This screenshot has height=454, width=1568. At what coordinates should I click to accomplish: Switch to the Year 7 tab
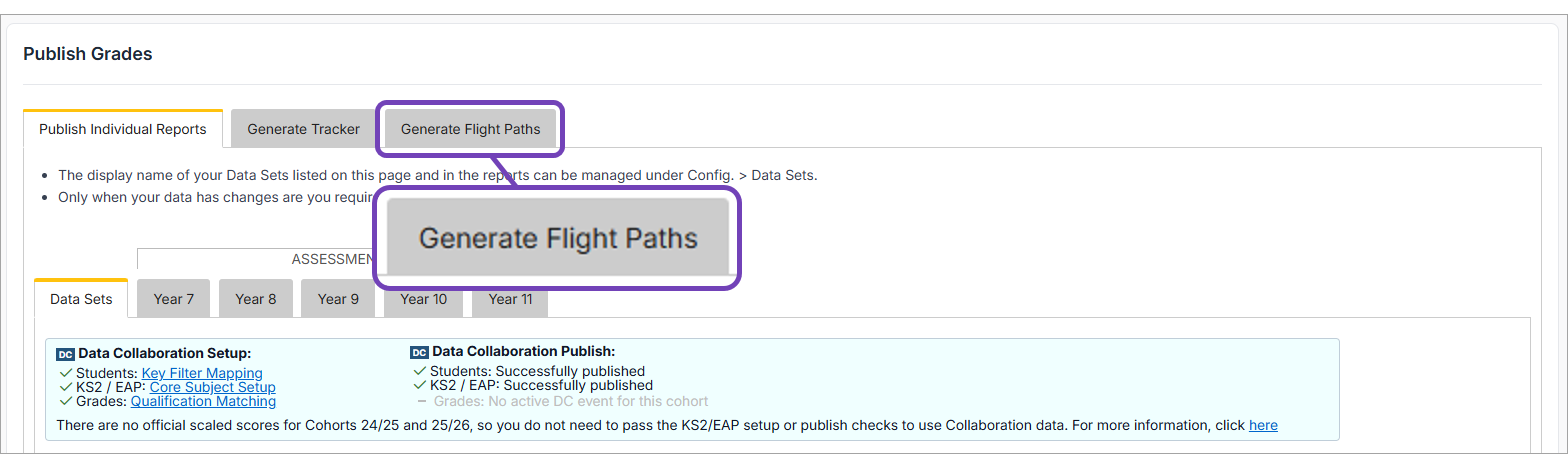coord(173,299)
